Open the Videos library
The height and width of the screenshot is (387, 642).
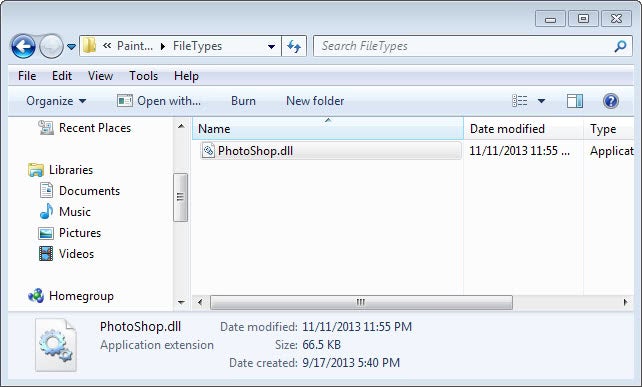pyautogui.click(x=77, y=253)
